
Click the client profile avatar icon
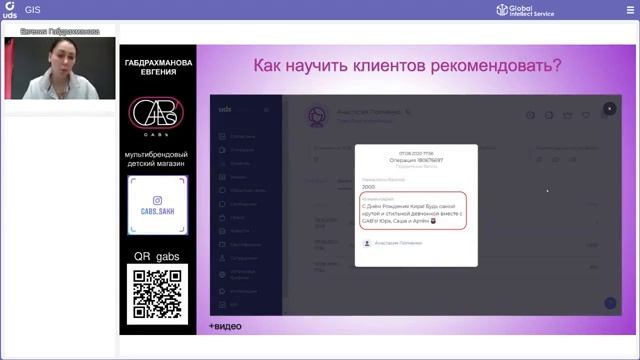(317, 116)
